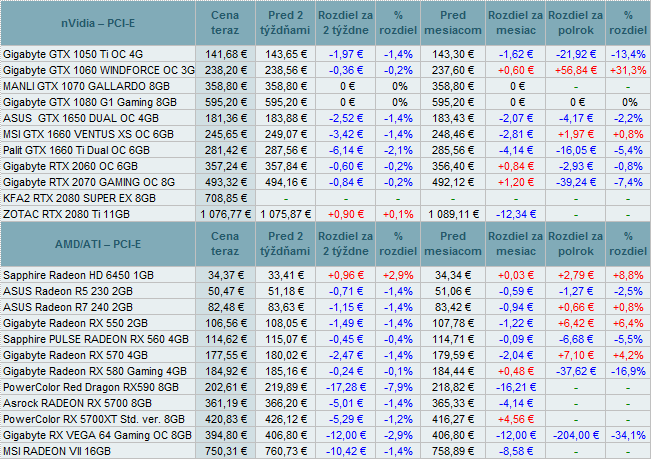Click 'Pred mesiacom' header in AMD/ATI section
The image size is (651, 459).
coord(453,244)
